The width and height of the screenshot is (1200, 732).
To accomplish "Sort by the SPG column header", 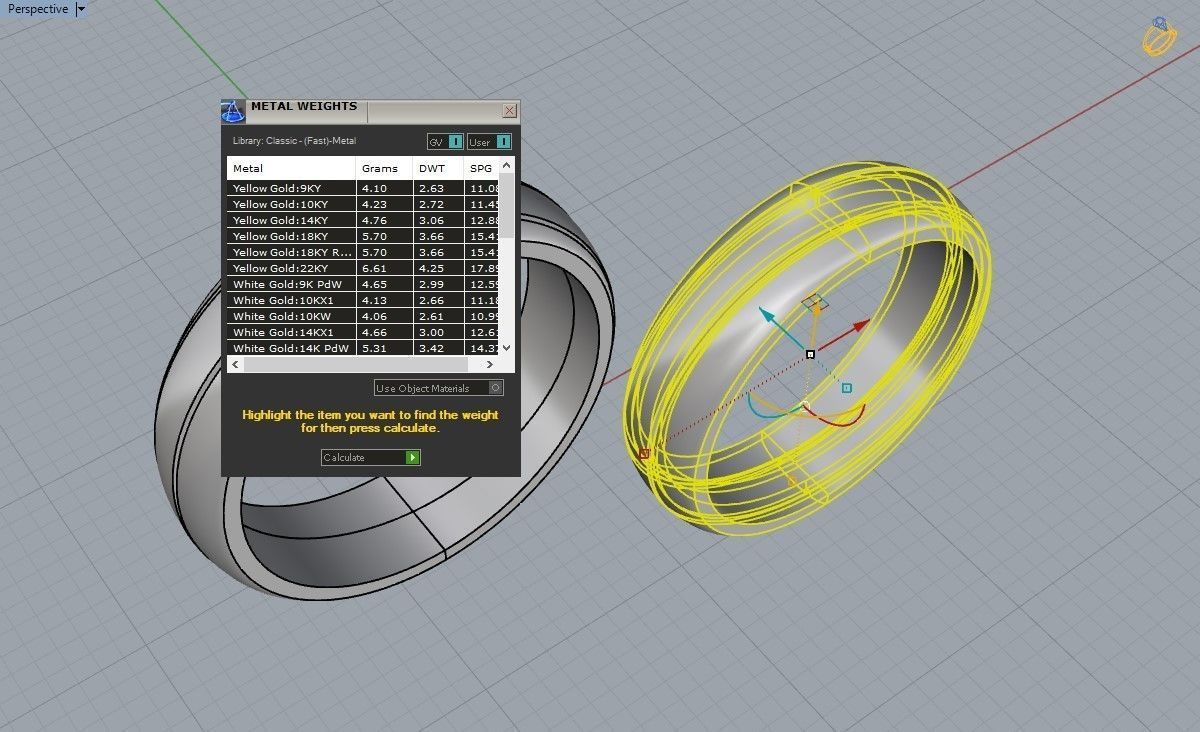I will coord(481,168).
